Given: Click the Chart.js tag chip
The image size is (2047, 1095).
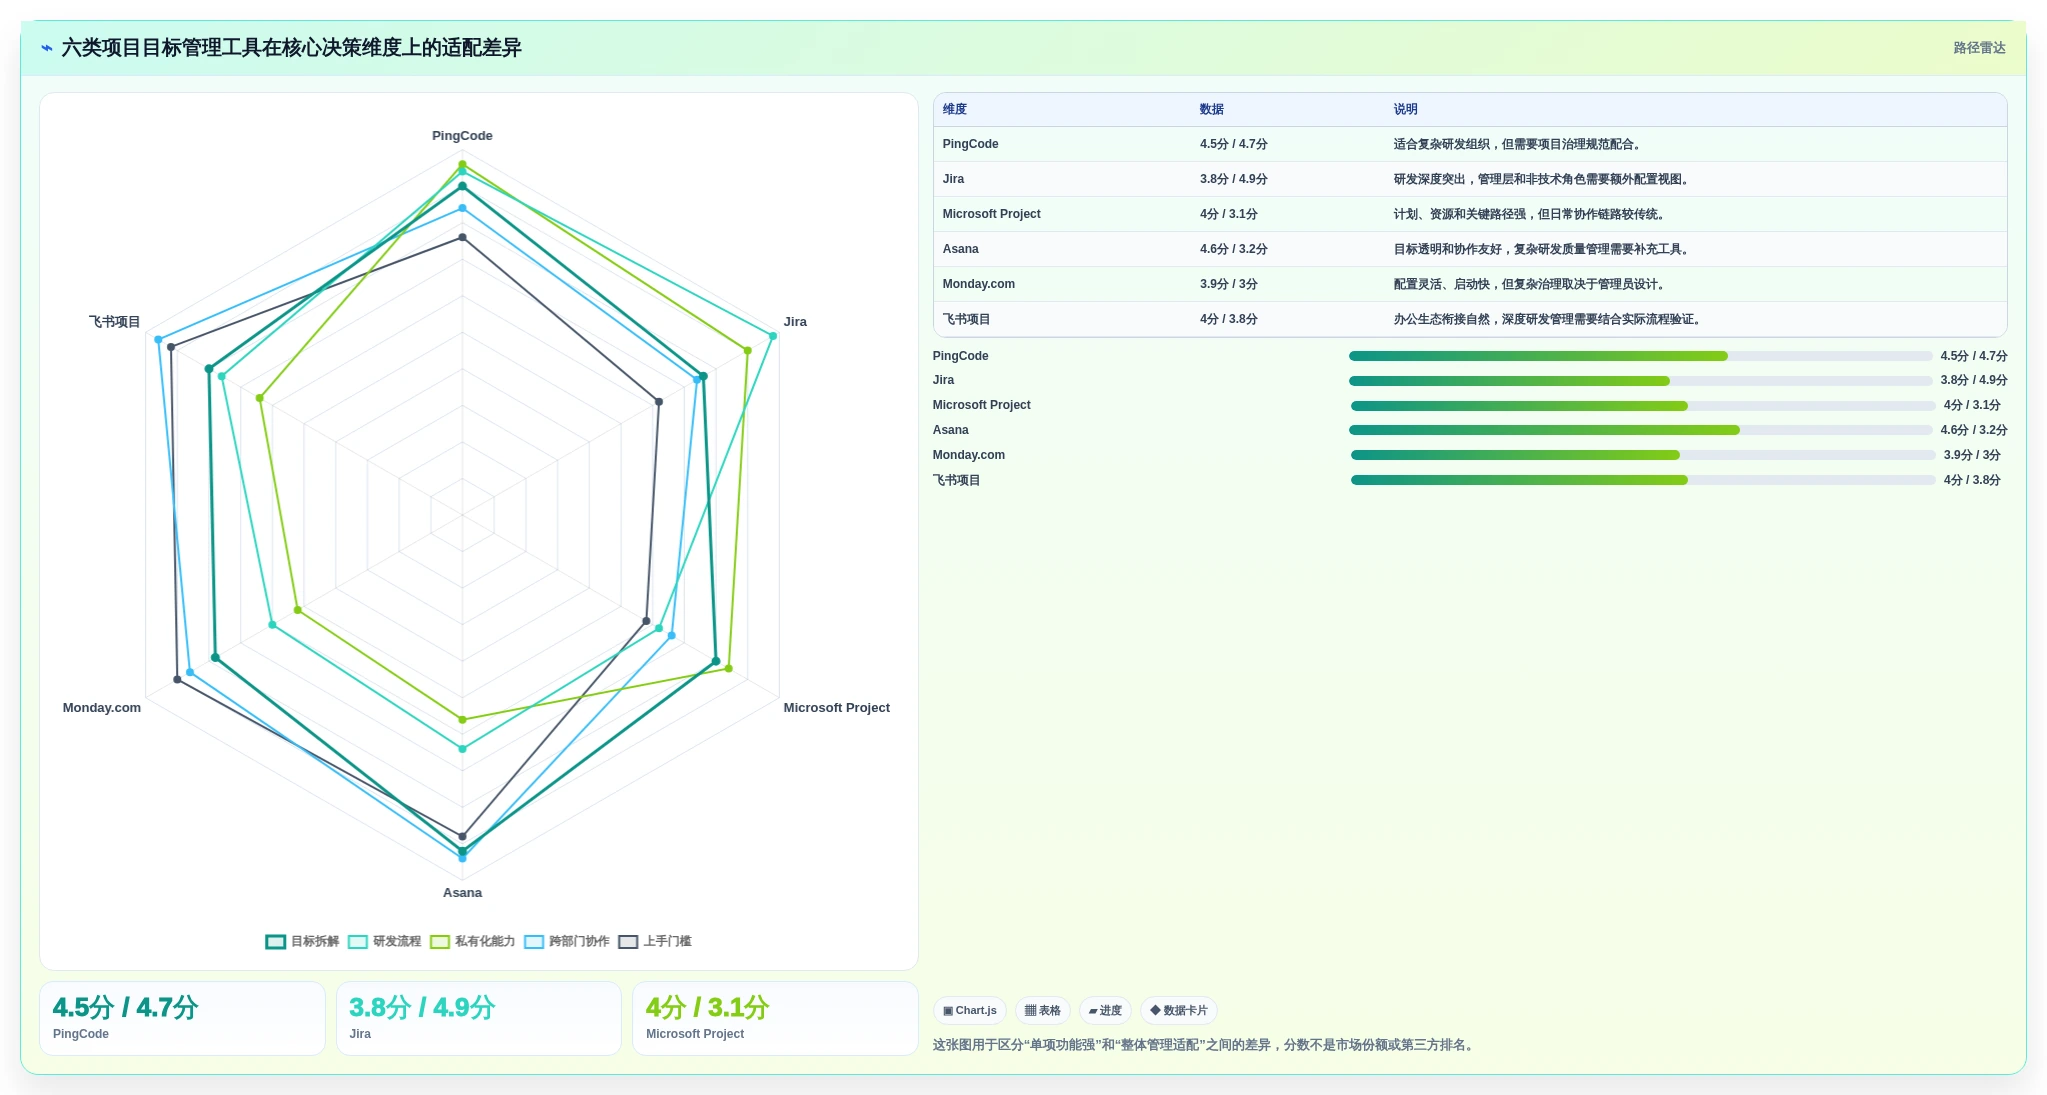Looking at the screenshot, I should (969, 1010).
